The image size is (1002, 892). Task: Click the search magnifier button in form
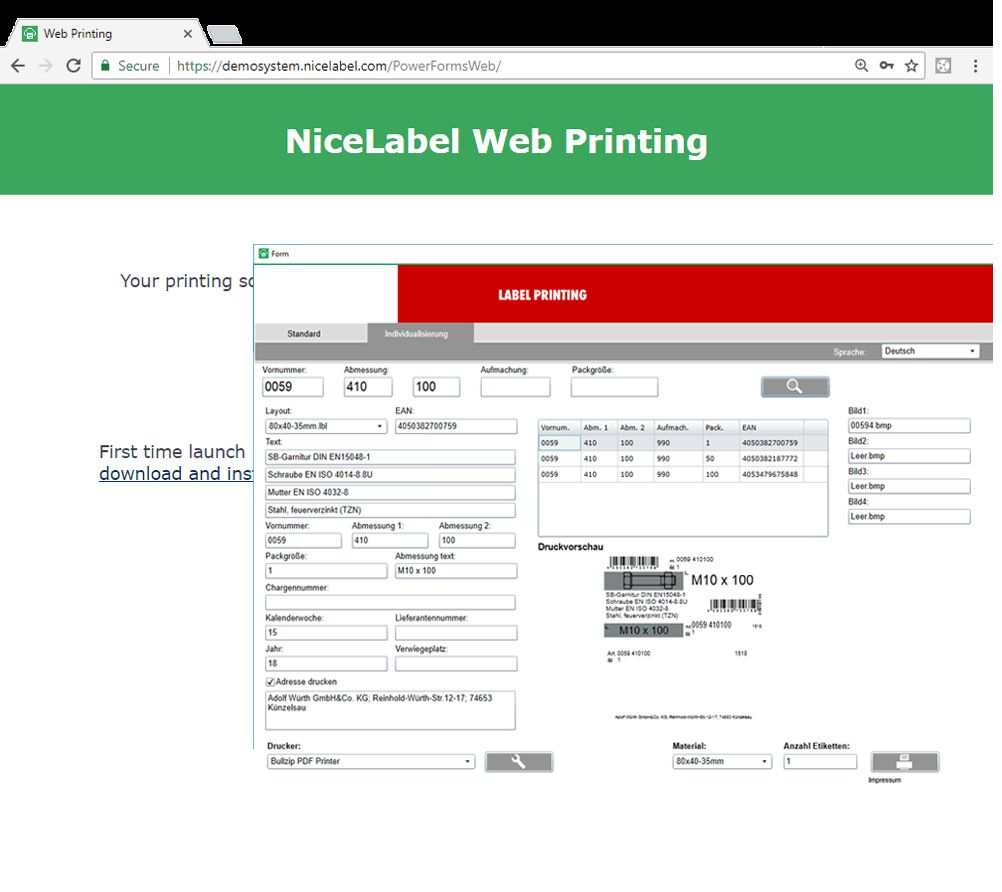[x=795, y=387]
